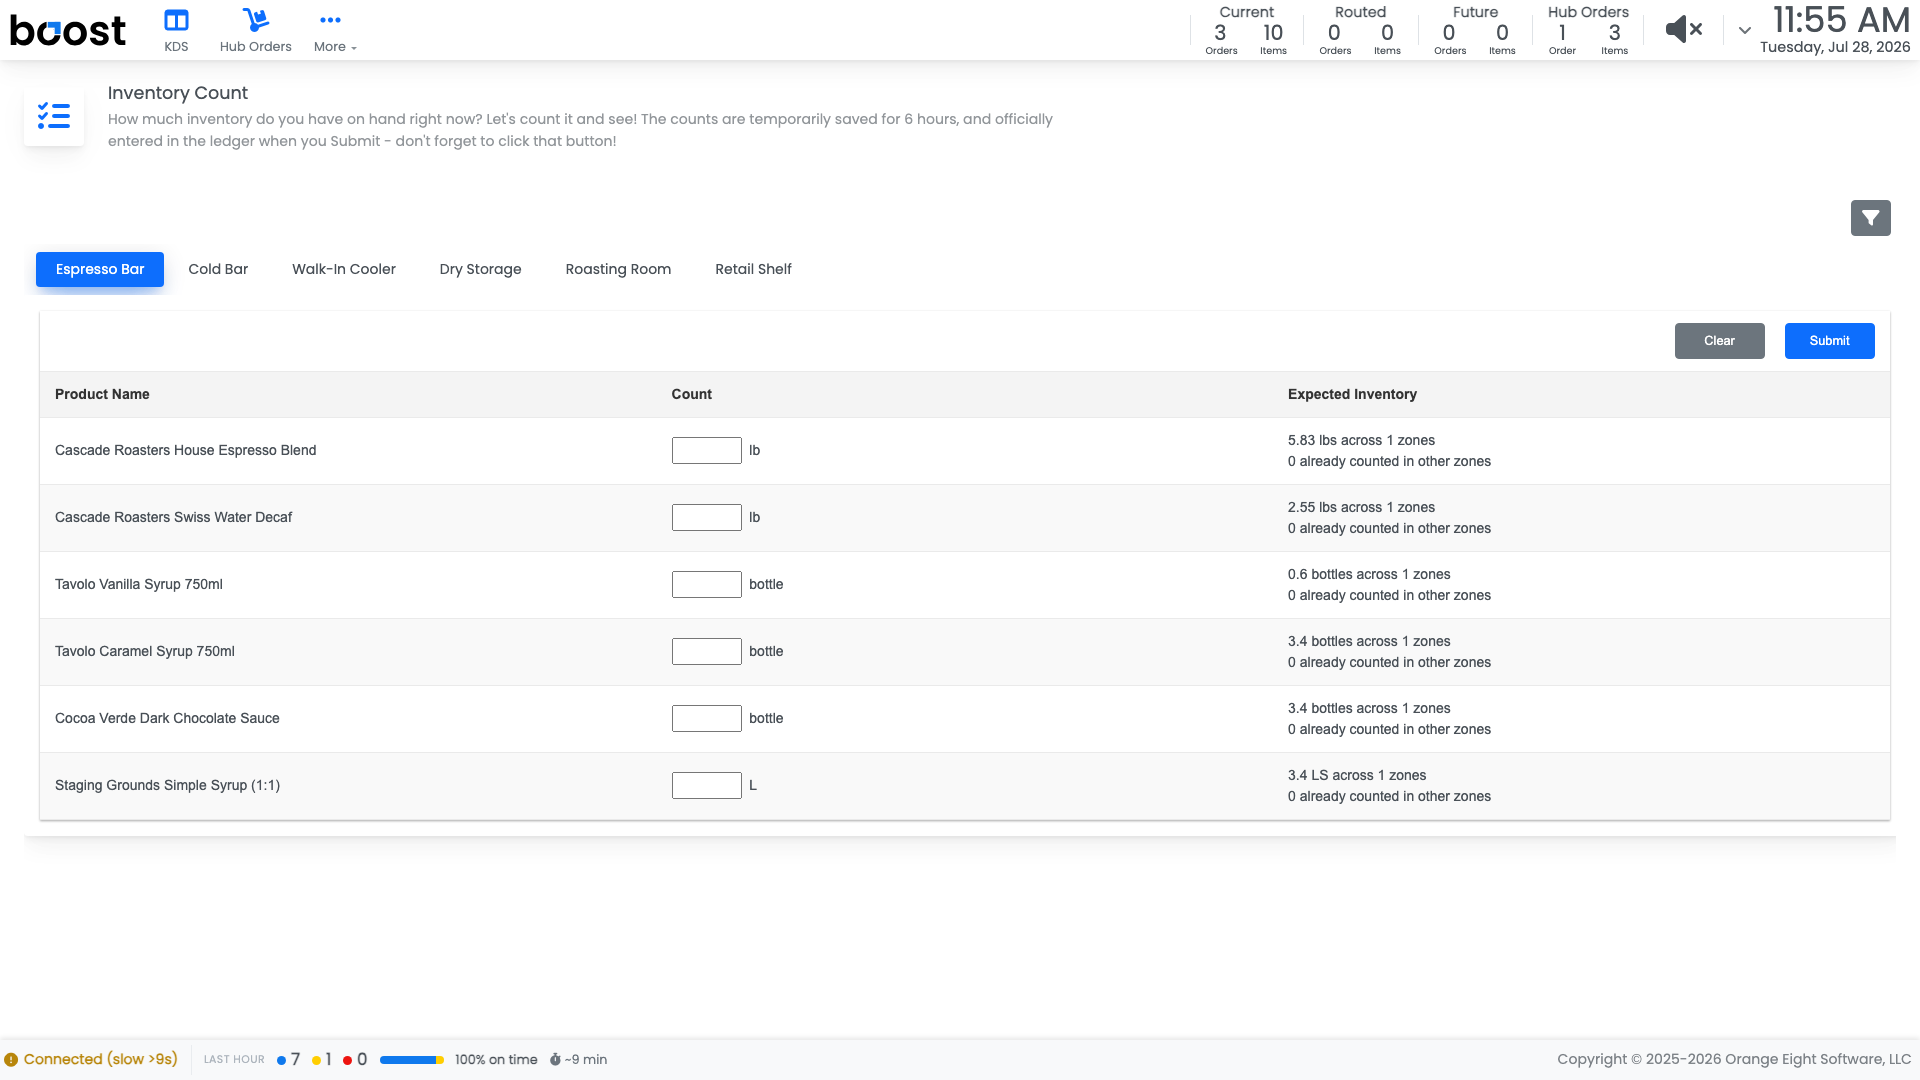Focus count field for House Espresso Blend
1920x1080 pixels.
click(x=707, y=451)
